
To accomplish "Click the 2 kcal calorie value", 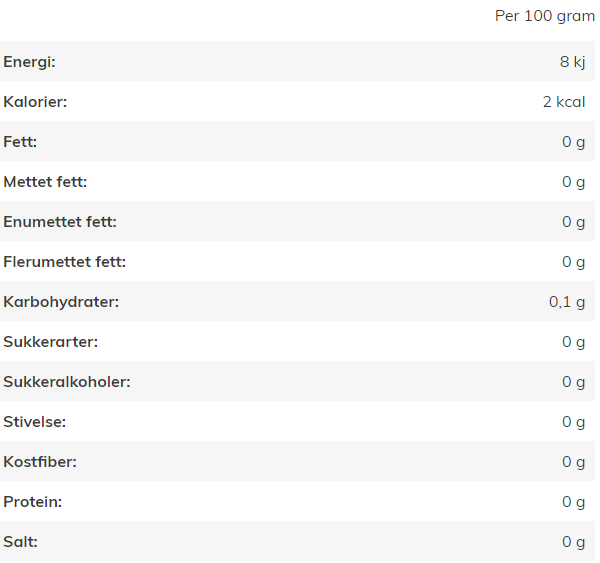I will point(564,102).
